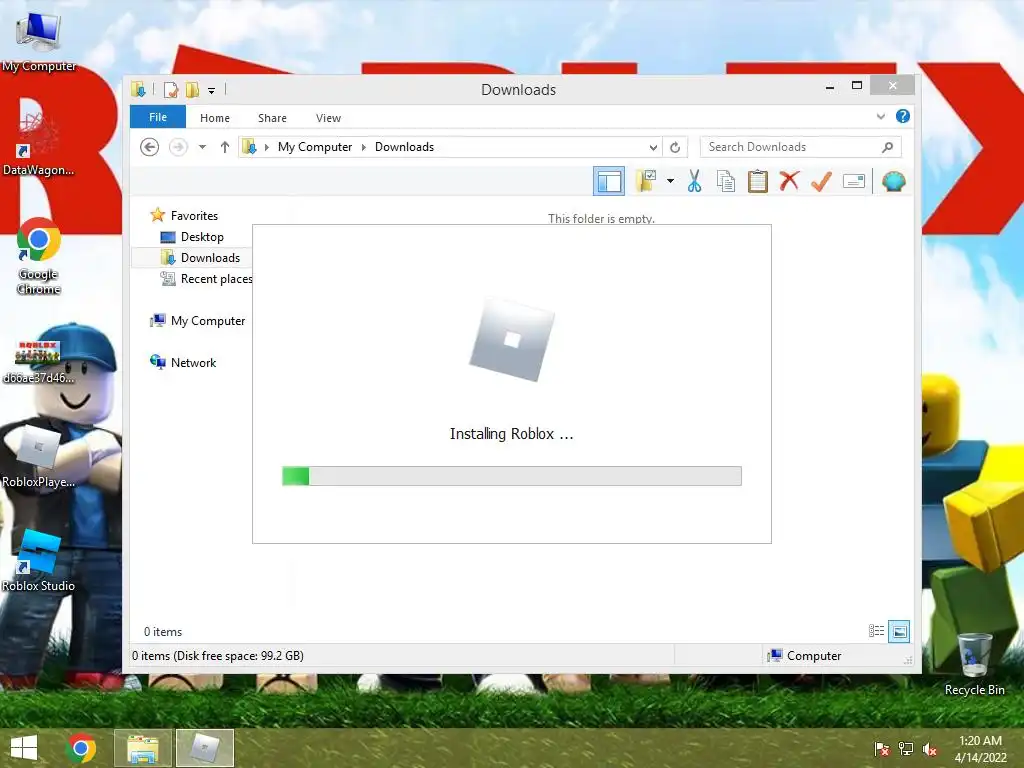Click the New Folder icon in title bar

[192, 89]
